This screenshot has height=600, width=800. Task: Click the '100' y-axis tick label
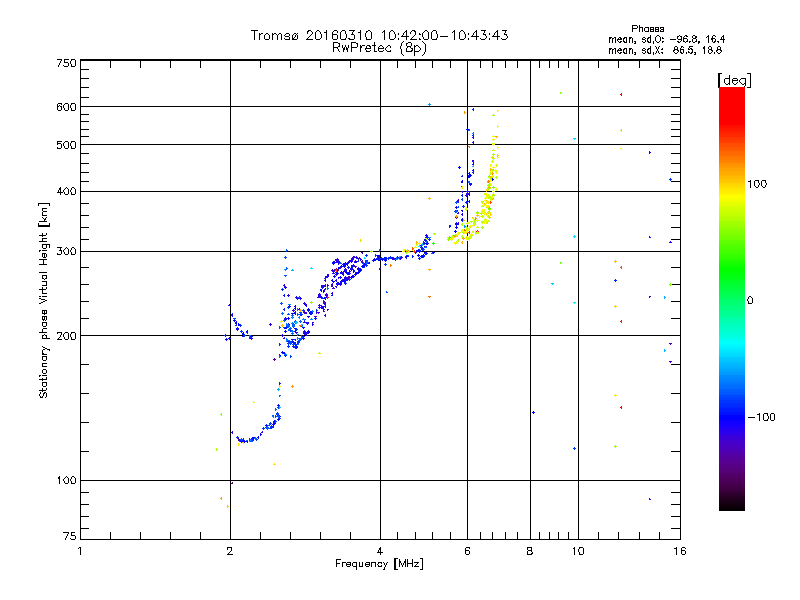(x=67, y=480)
